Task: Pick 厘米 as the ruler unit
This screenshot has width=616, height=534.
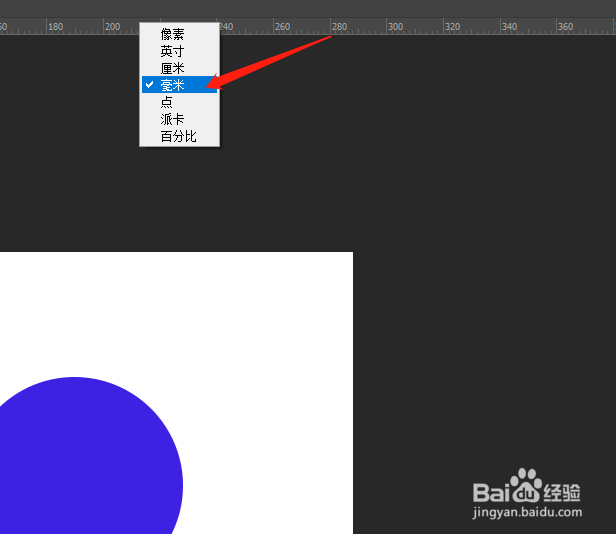Action: point(180,68)
